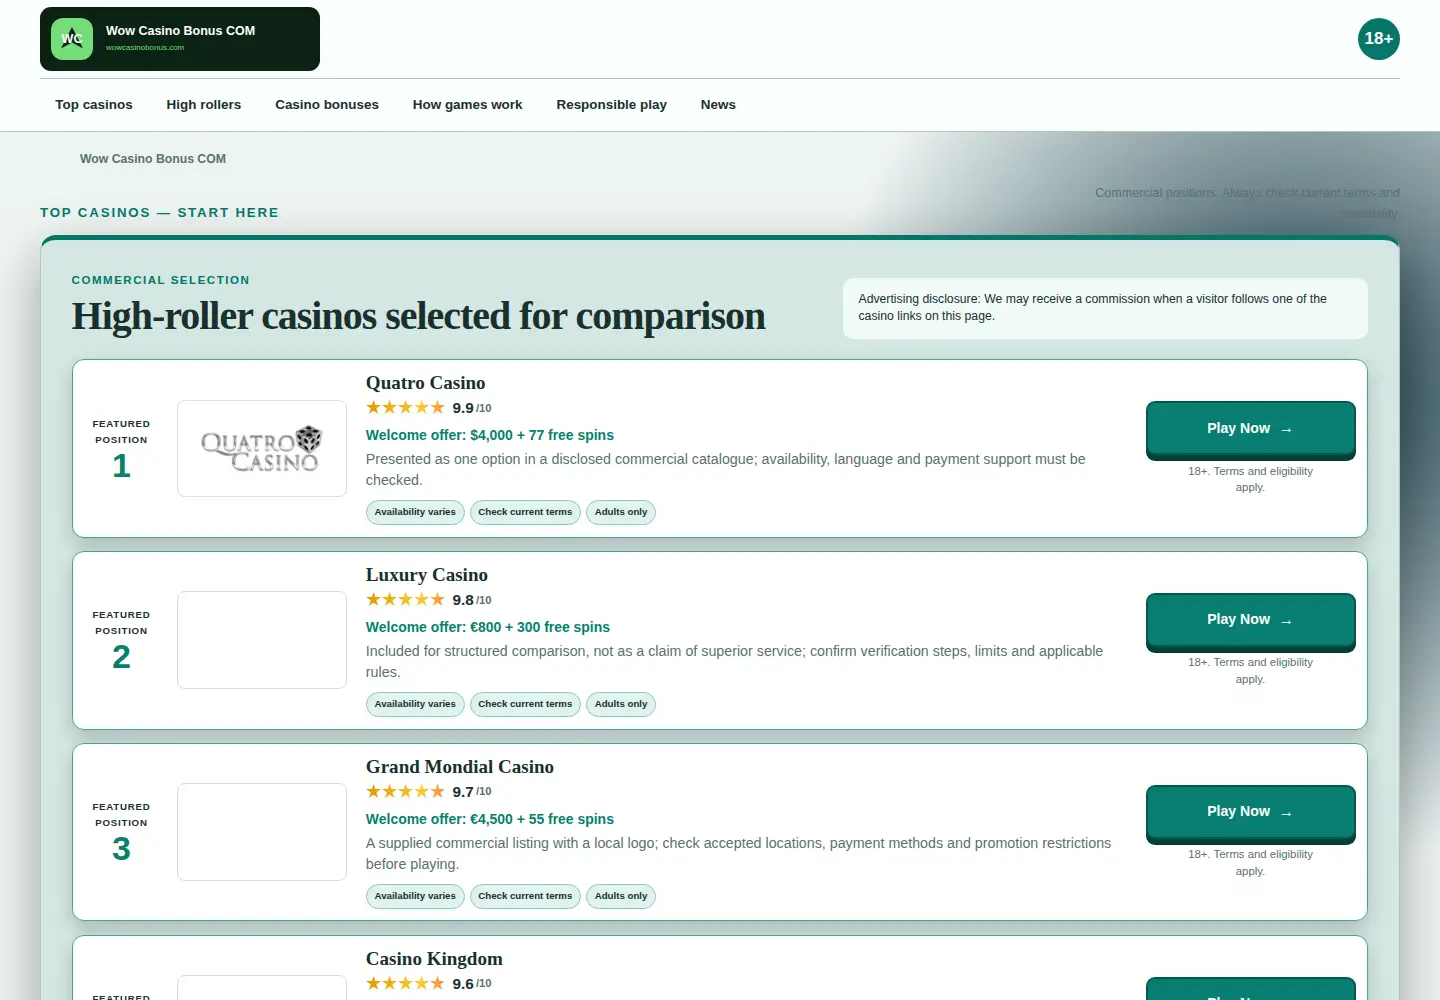Click the Wow Casino Bonus COM header title

(181, 31)
